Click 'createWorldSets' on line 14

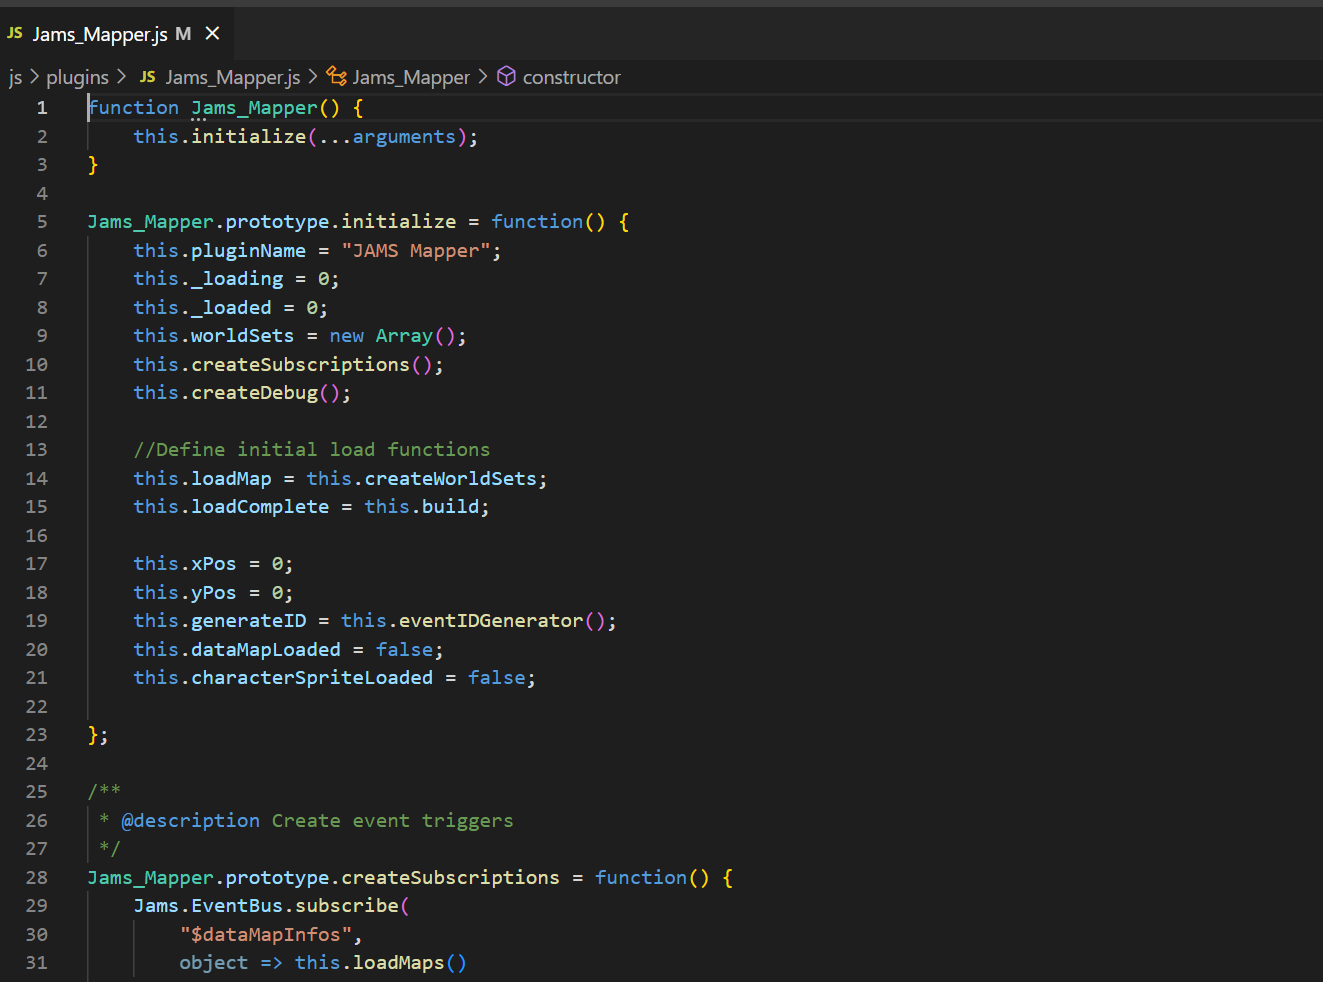[x=450, y=479]
